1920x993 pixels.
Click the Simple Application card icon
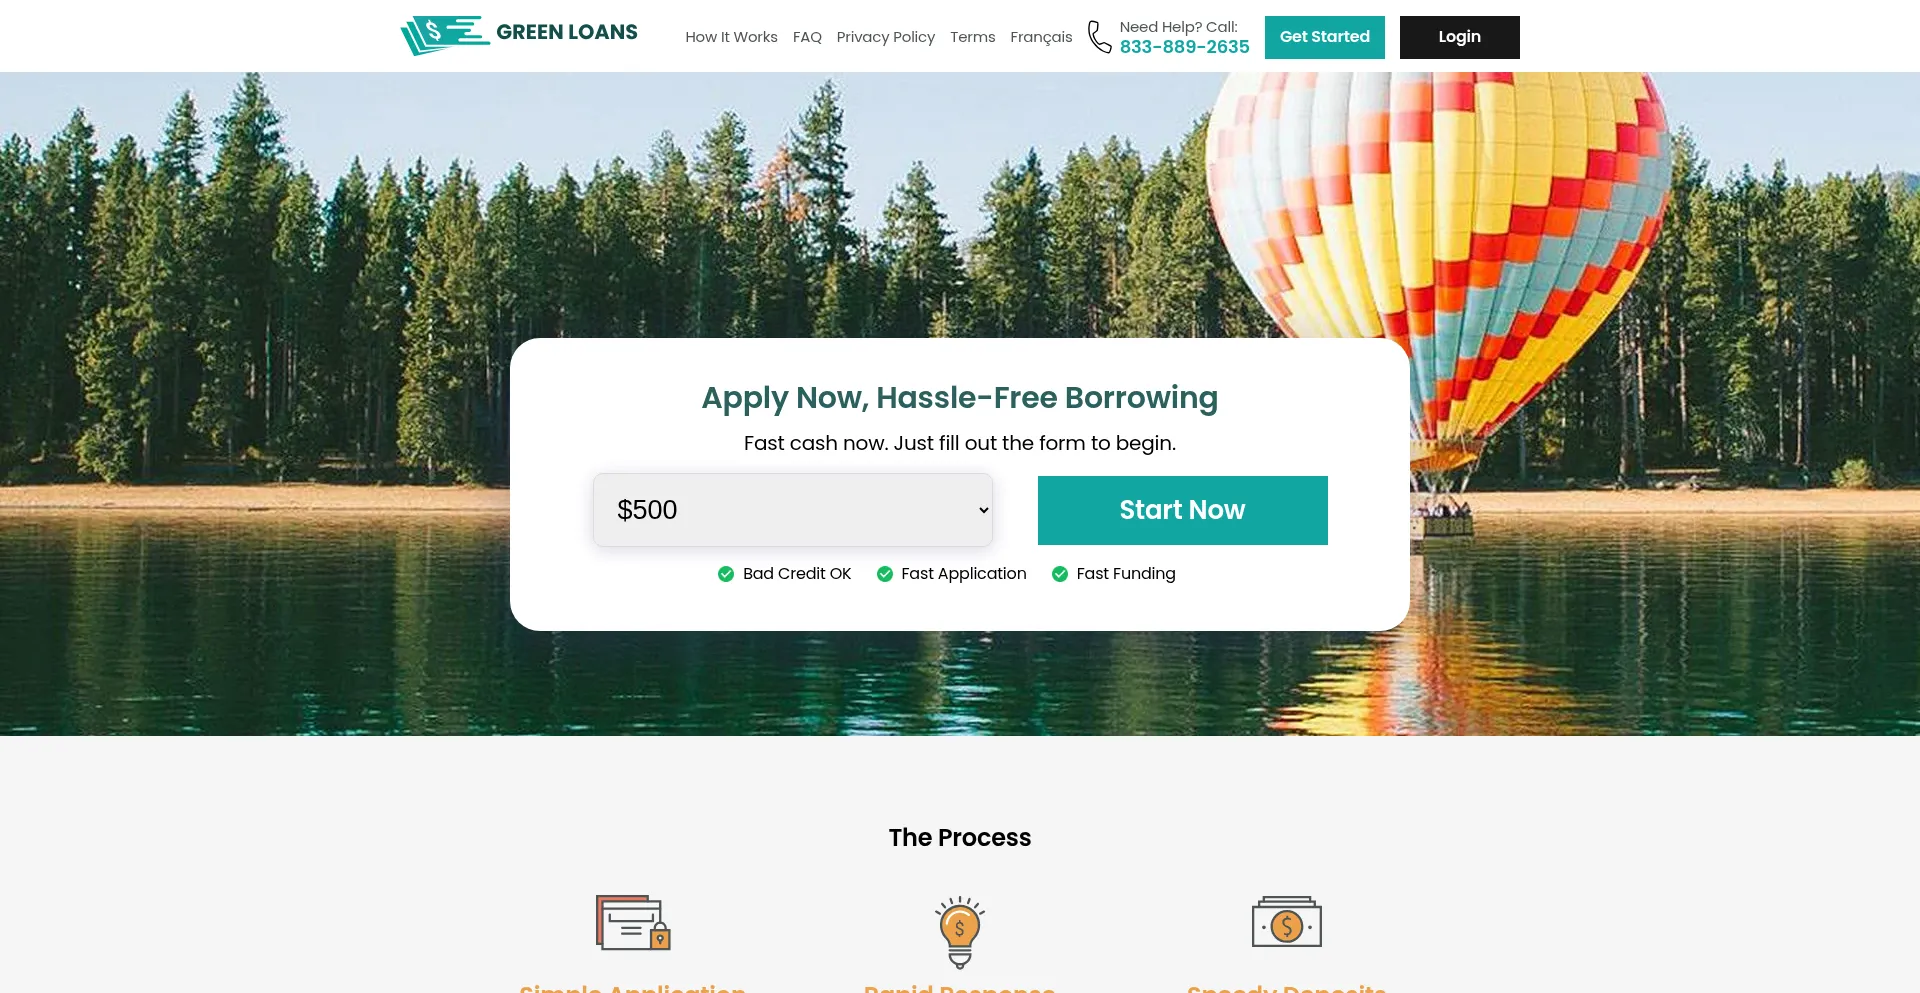[633, 922]
